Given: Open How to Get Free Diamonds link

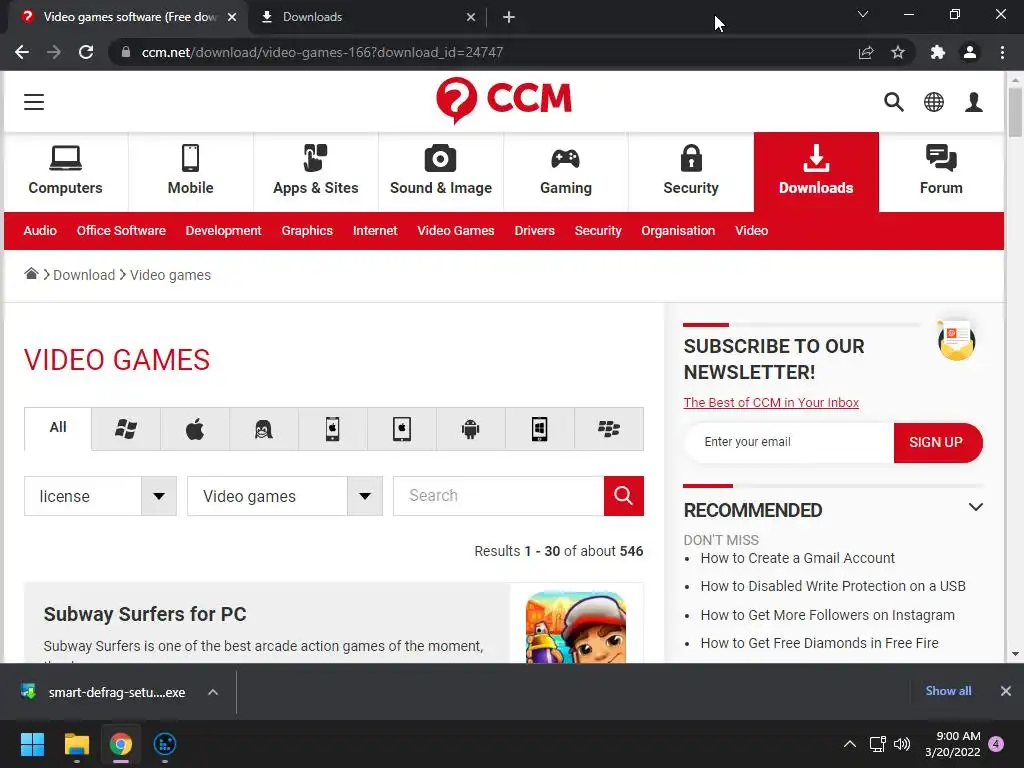Looking at the screenshot, I should click(820, 643).
